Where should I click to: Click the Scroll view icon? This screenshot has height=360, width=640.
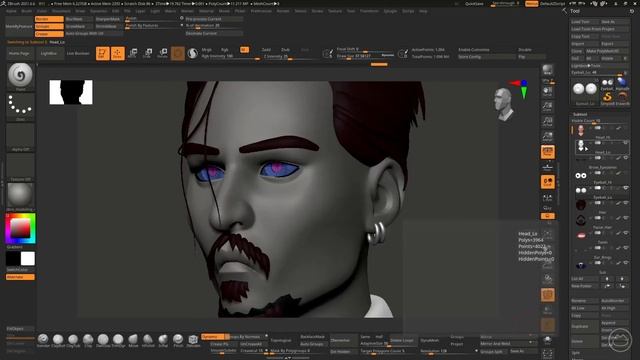pos(547,92)
